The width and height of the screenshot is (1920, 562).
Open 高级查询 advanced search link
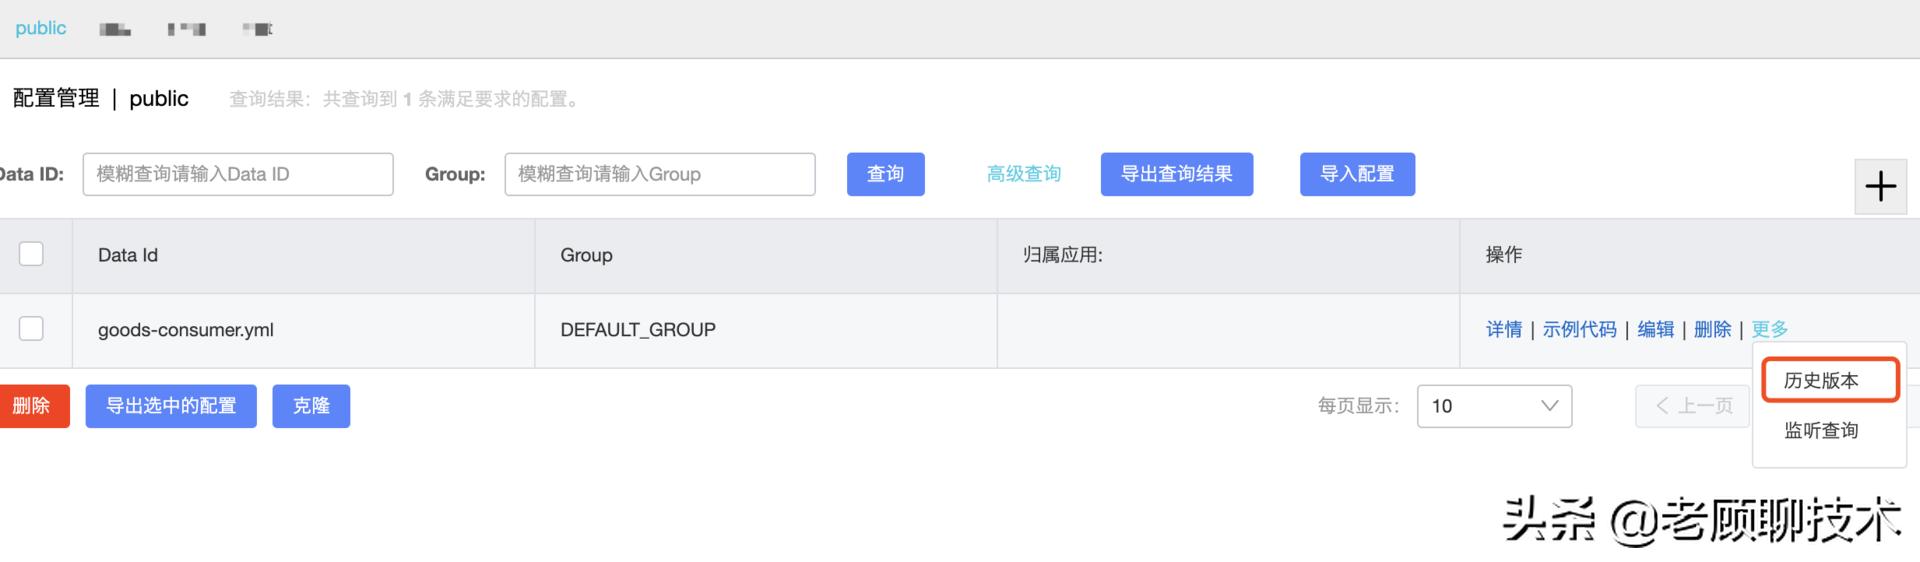pyautogui.click(x=1023, y=174)
